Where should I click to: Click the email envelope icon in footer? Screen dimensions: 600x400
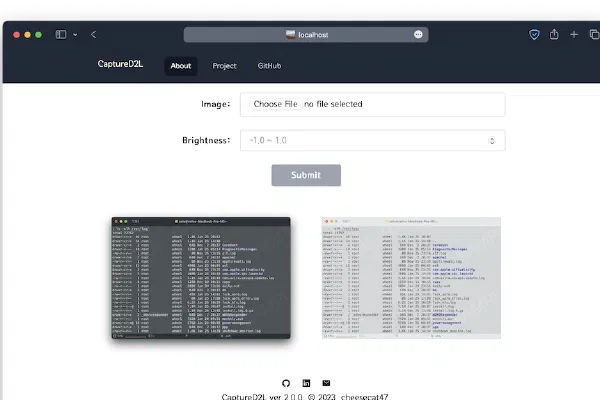coord(325,383)
